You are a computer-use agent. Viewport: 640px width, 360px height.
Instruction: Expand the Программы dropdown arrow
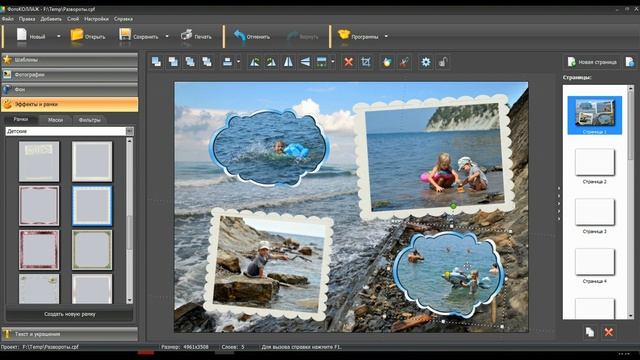[386, 36]
